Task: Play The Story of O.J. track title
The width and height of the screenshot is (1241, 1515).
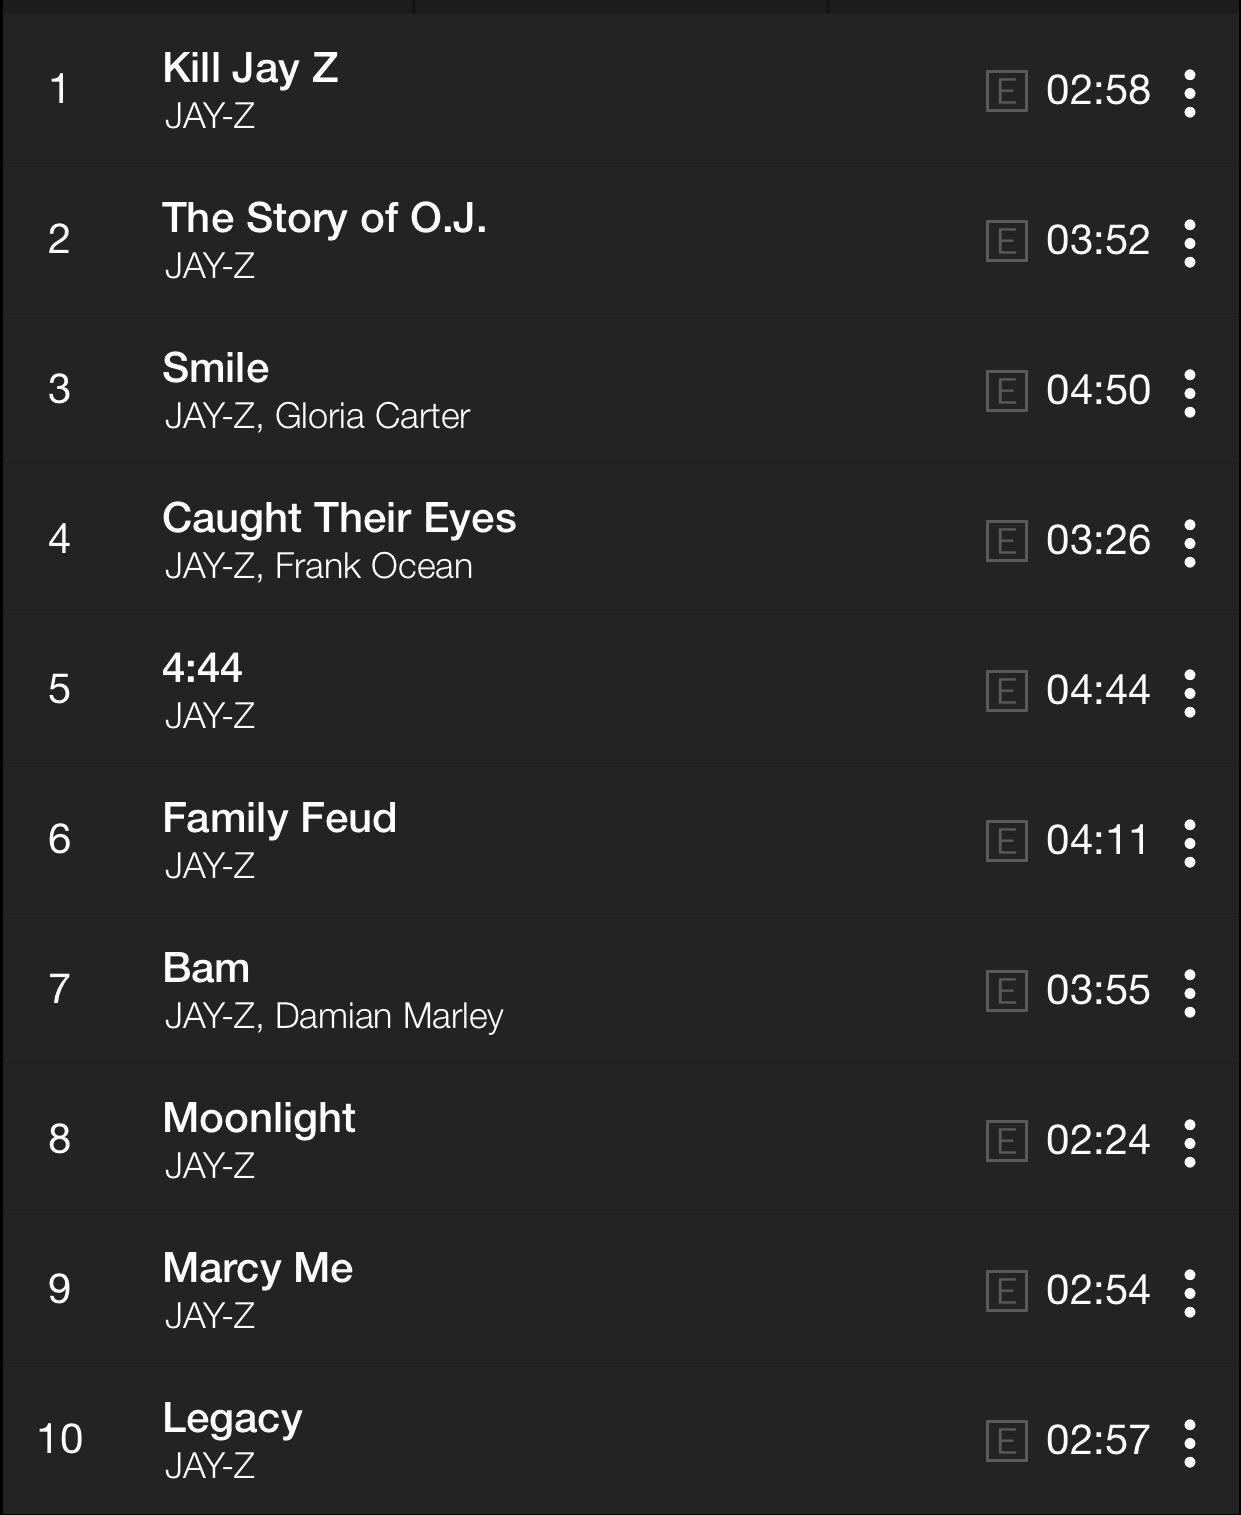Action: tap(324, 218)
